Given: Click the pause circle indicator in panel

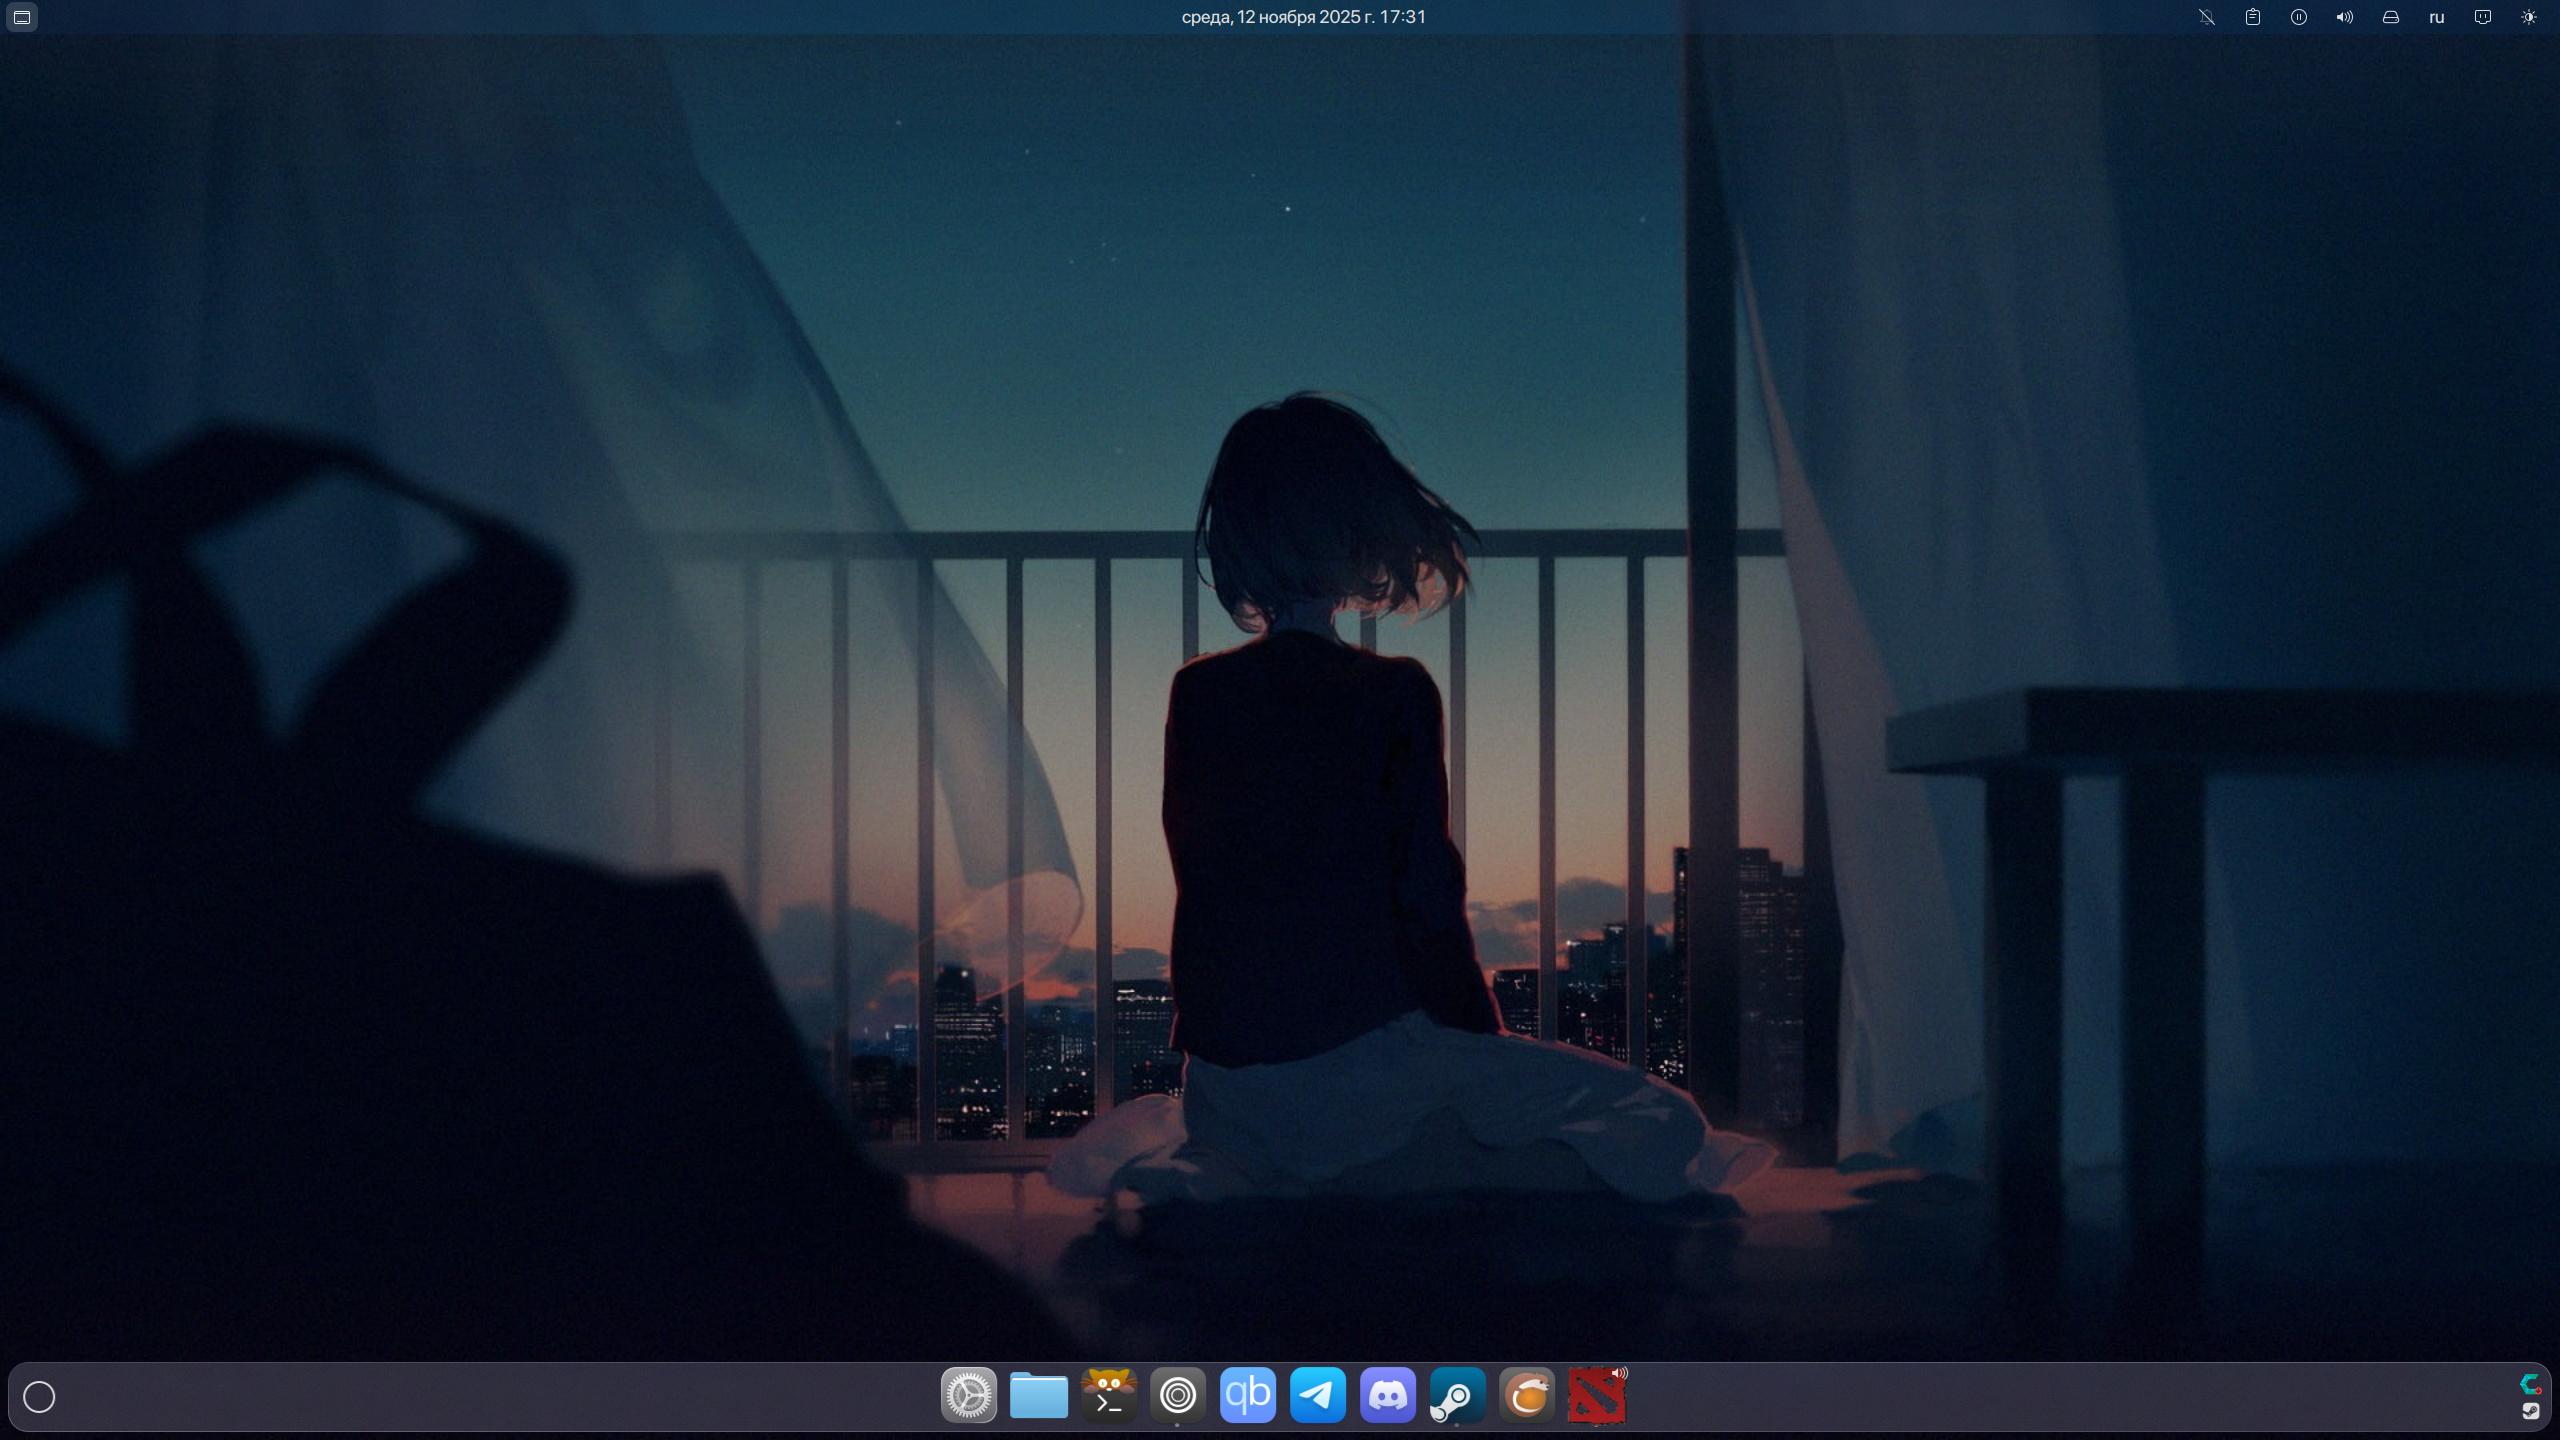Looking at the screenshot, I should tap(2299, 17).
